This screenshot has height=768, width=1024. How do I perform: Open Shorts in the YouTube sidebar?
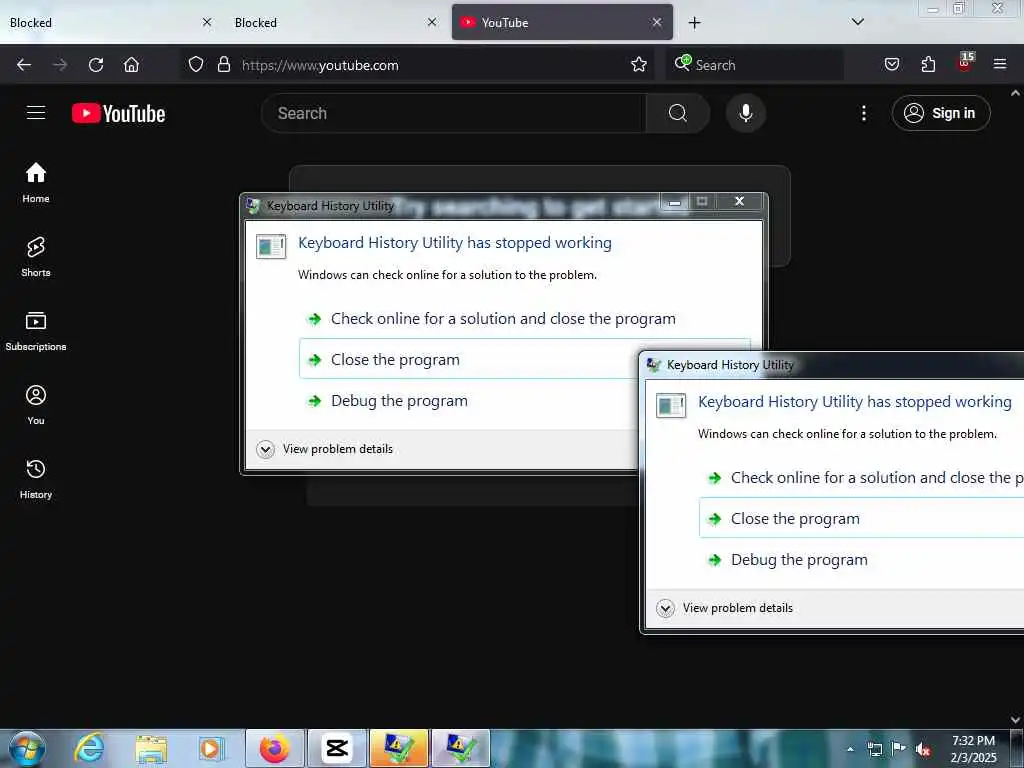[36, 257]
